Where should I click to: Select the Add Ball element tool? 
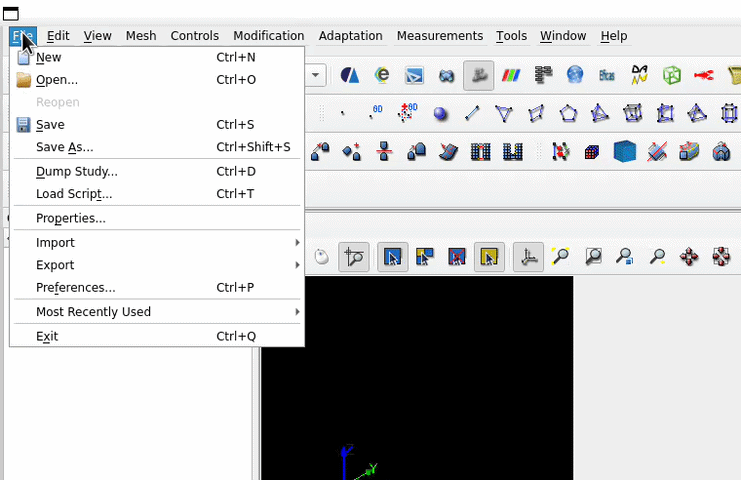(x=440, y=113)
